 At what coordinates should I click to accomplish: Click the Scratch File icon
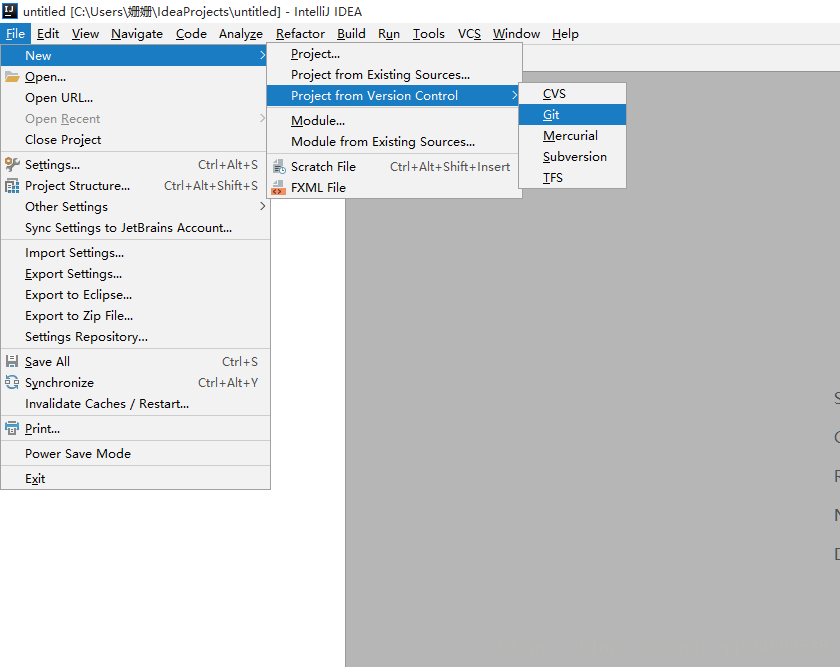coord(279,167)
